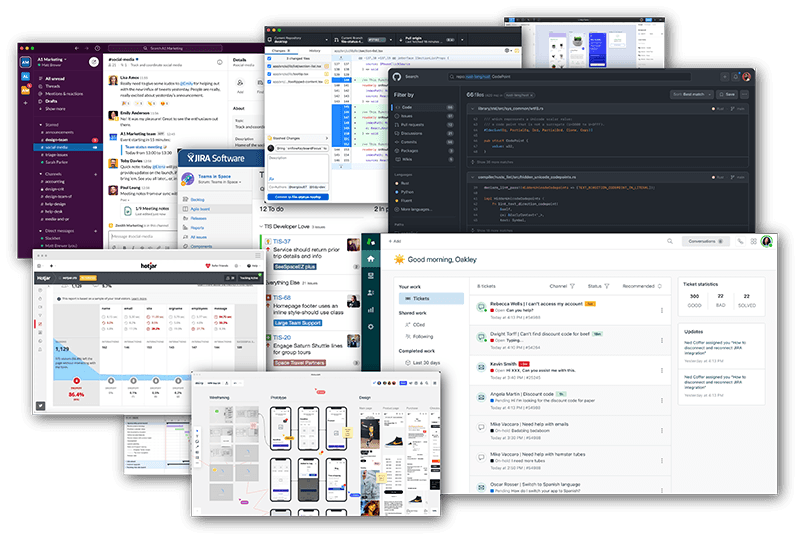800x539 pixels.
Task: Click the Twitter icon in Hotjar sidebar
Action: click(x=40, y=406)
